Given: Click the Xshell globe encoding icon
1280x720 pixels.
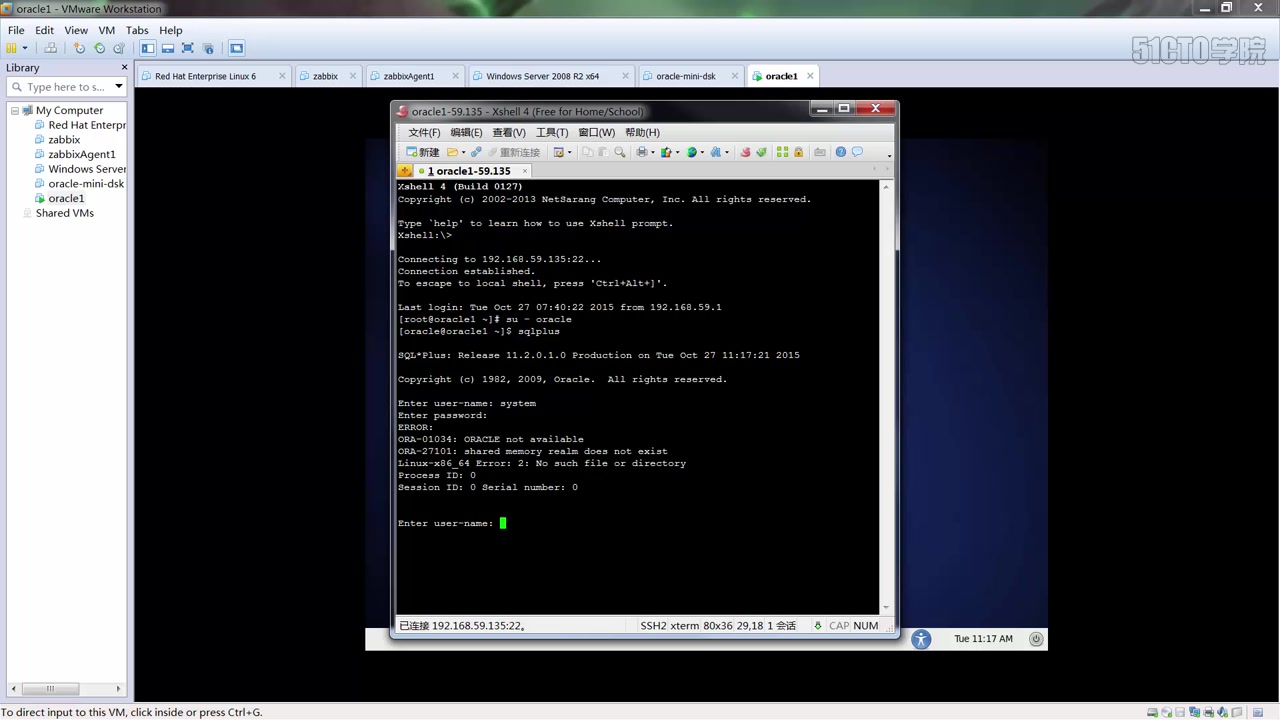Looking at the screenshot, I should 691,152.
